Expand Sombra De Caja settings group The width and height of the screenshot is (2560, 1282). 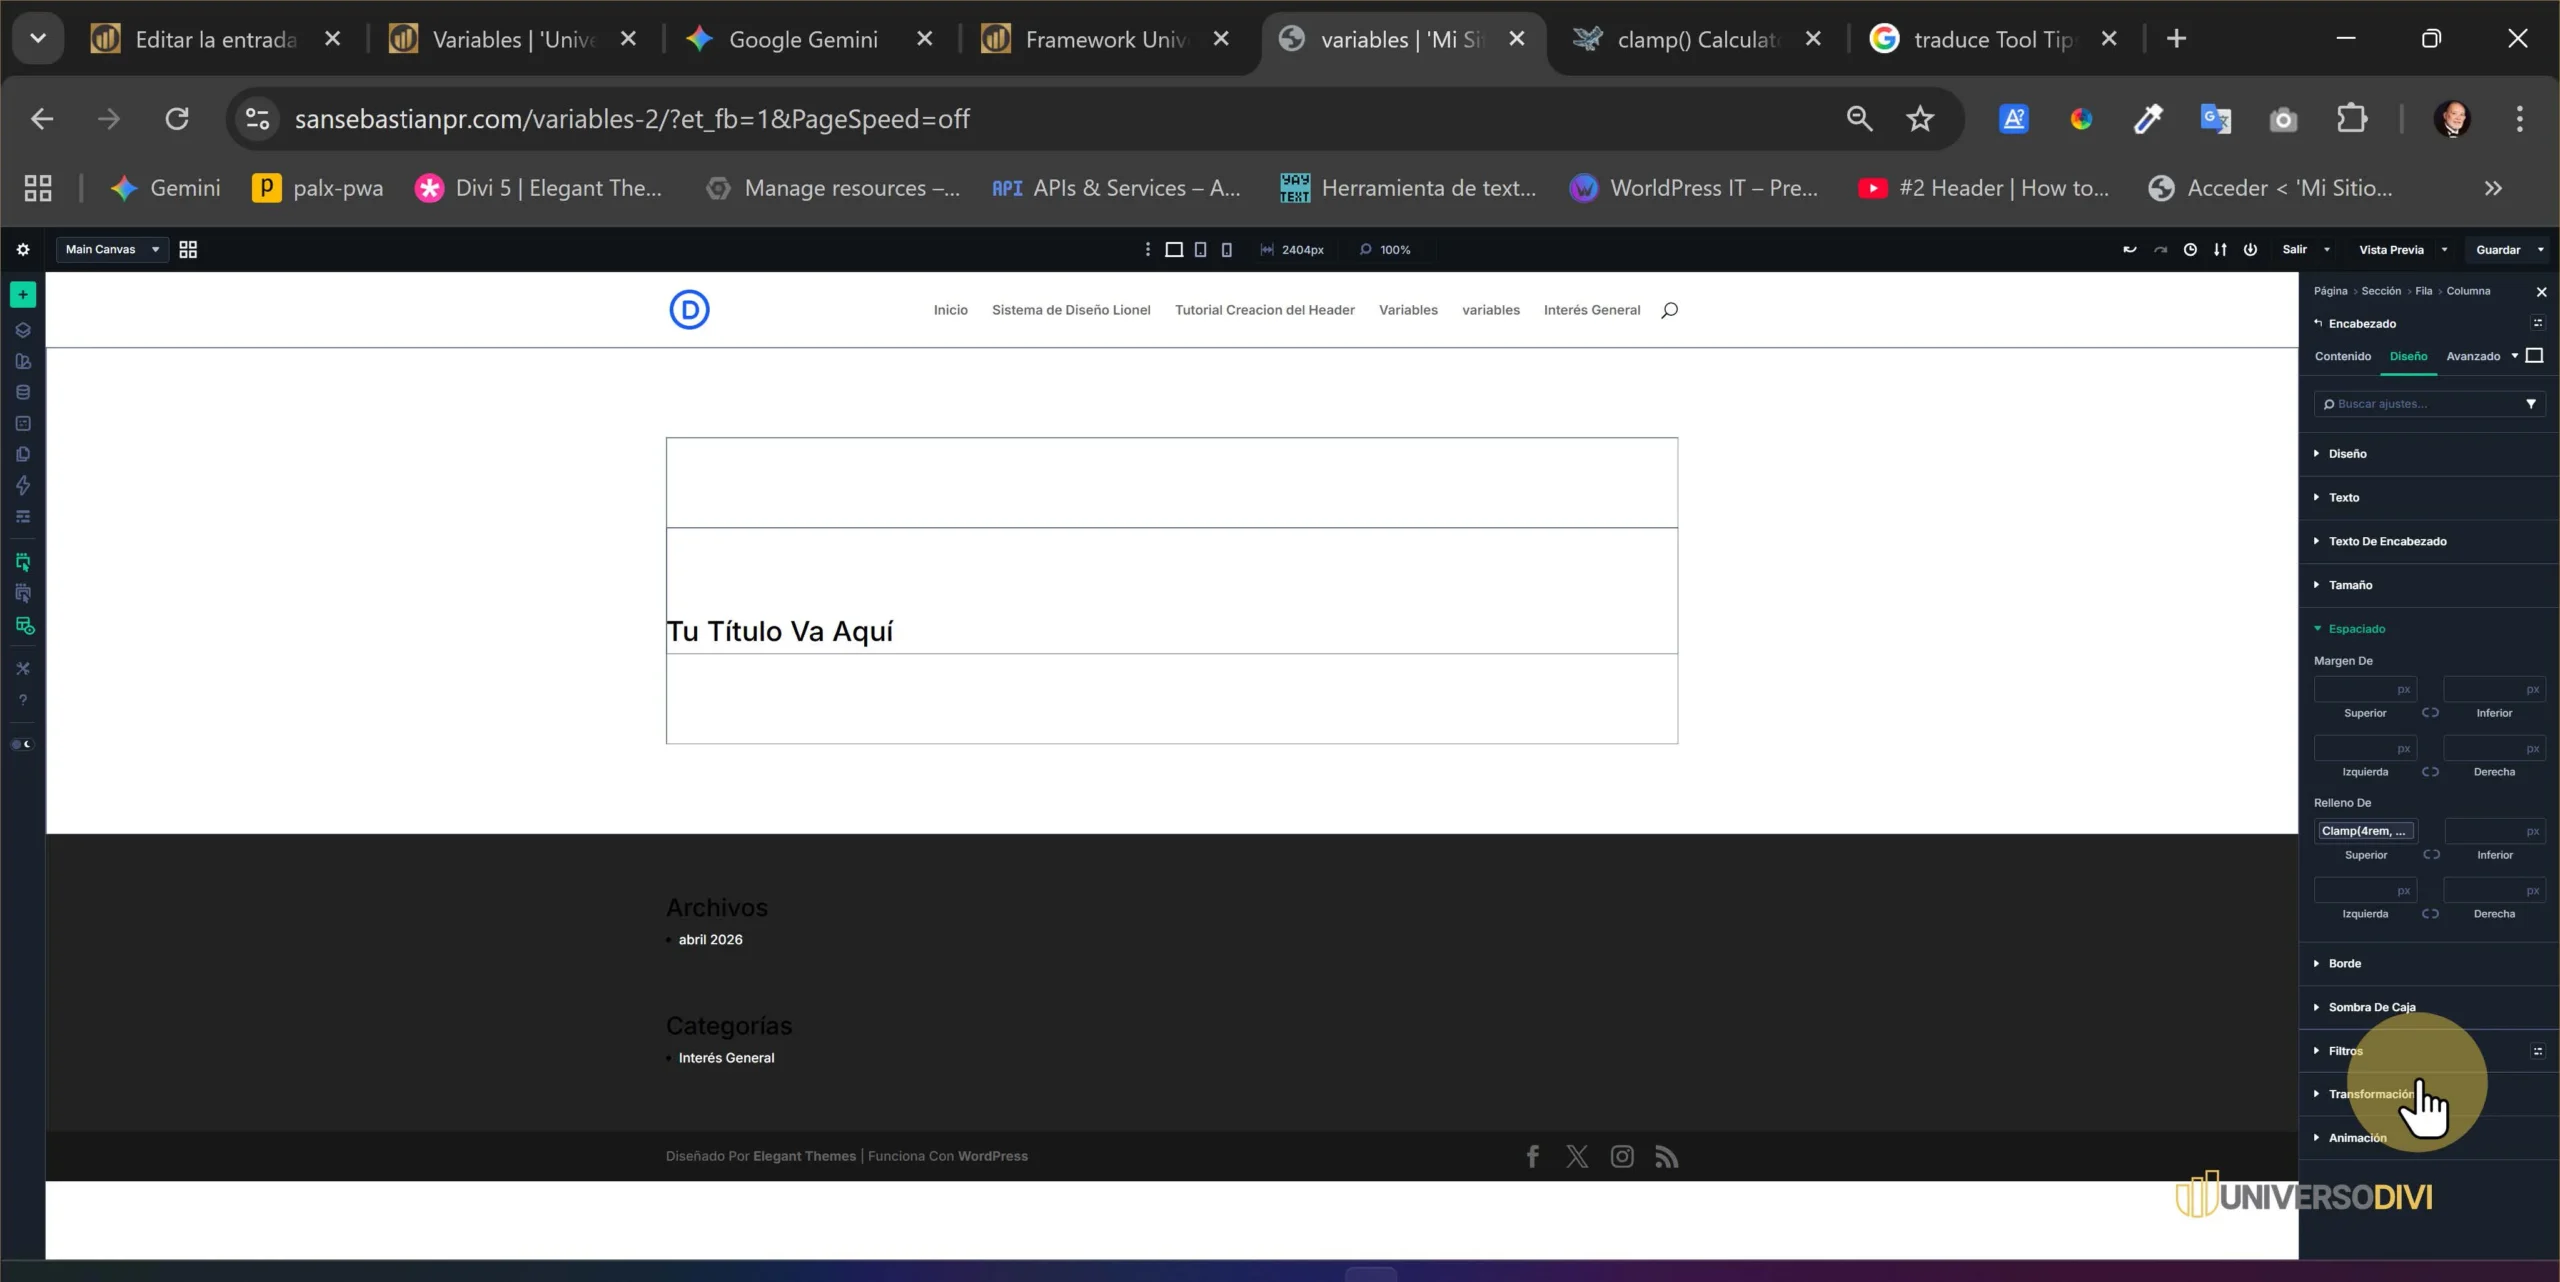click(x=2428, y=1007)
